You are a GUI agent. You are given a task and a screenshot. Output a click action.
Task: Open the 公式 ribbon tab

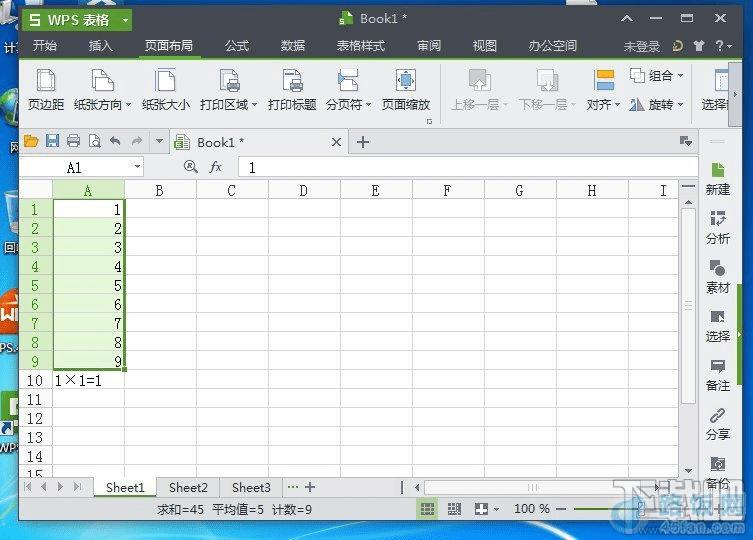click(237, 46)
